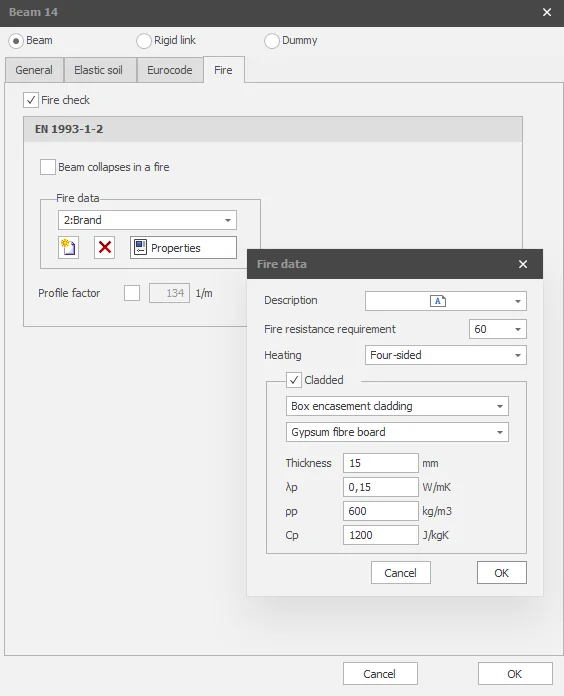Select the Fire tab

point(223,70)
